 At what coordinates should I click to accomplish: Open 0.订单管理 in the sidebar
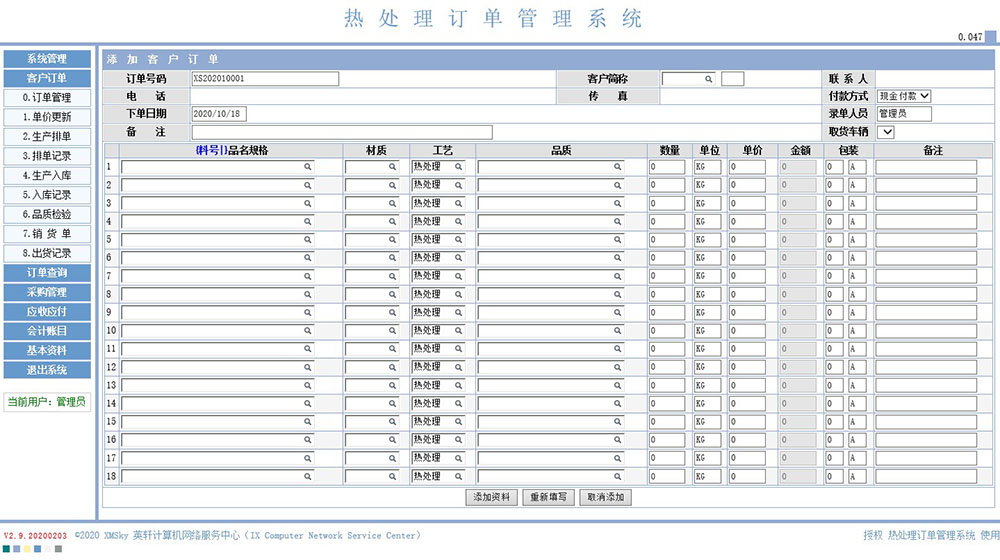pos(47,98)
